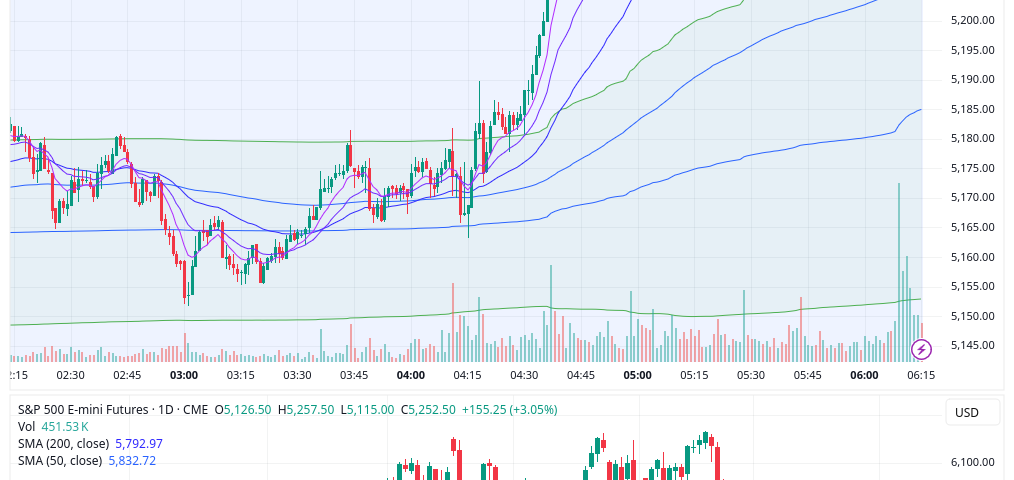The image size is (1014, 480).
Task: Click the 5,170.00 price axis label
Action: point(973,197)
